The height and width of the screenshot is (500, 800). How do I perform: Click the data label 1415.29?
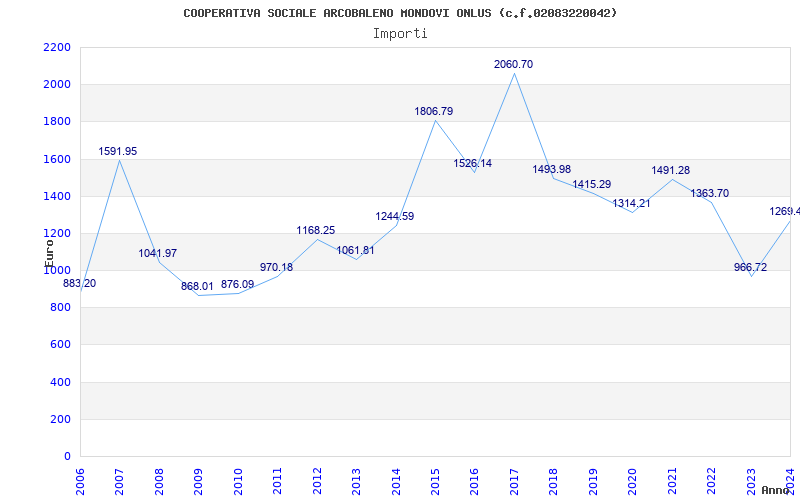click(x=592, y=185)
